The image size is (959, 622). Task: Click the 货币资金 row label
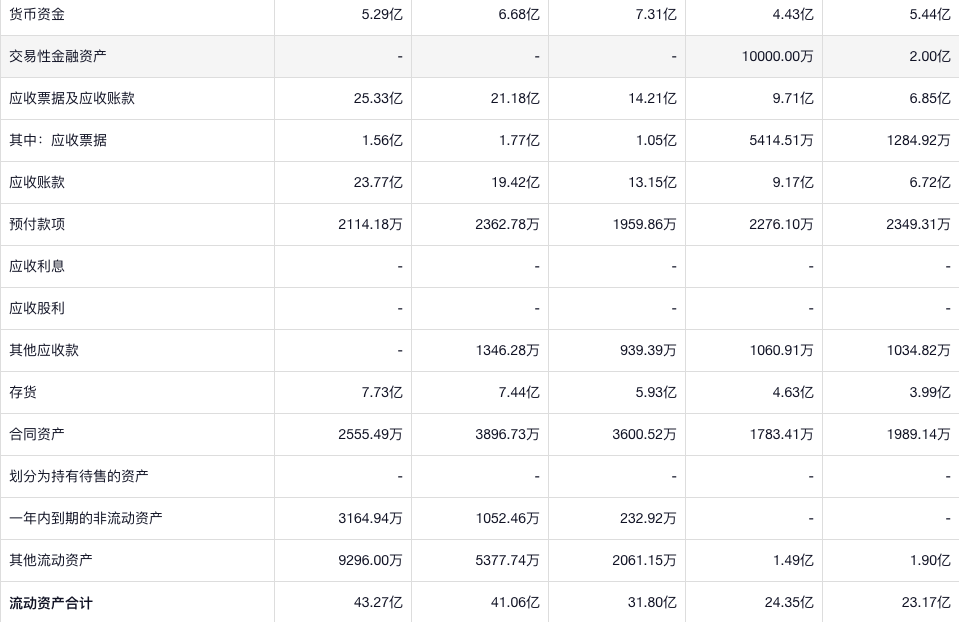click(37, 14)
